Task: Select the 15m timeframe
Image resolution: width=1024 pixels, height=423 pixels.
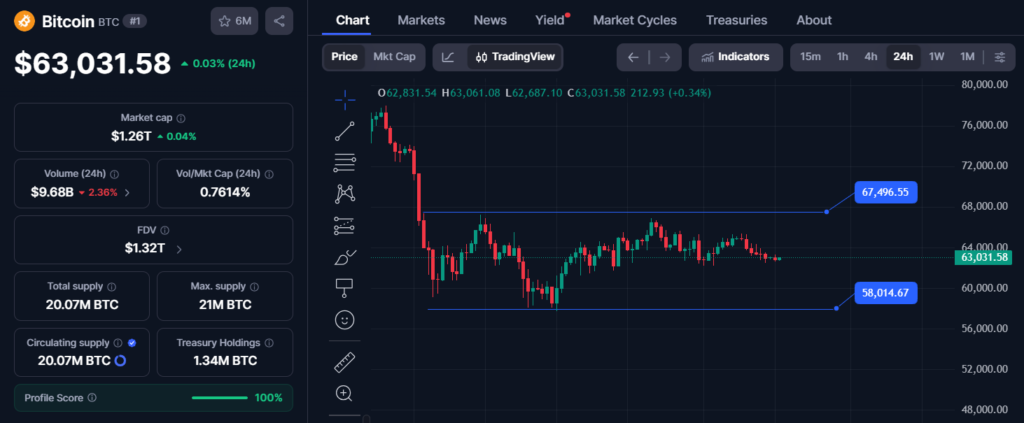Action: [x=810, y=57]
